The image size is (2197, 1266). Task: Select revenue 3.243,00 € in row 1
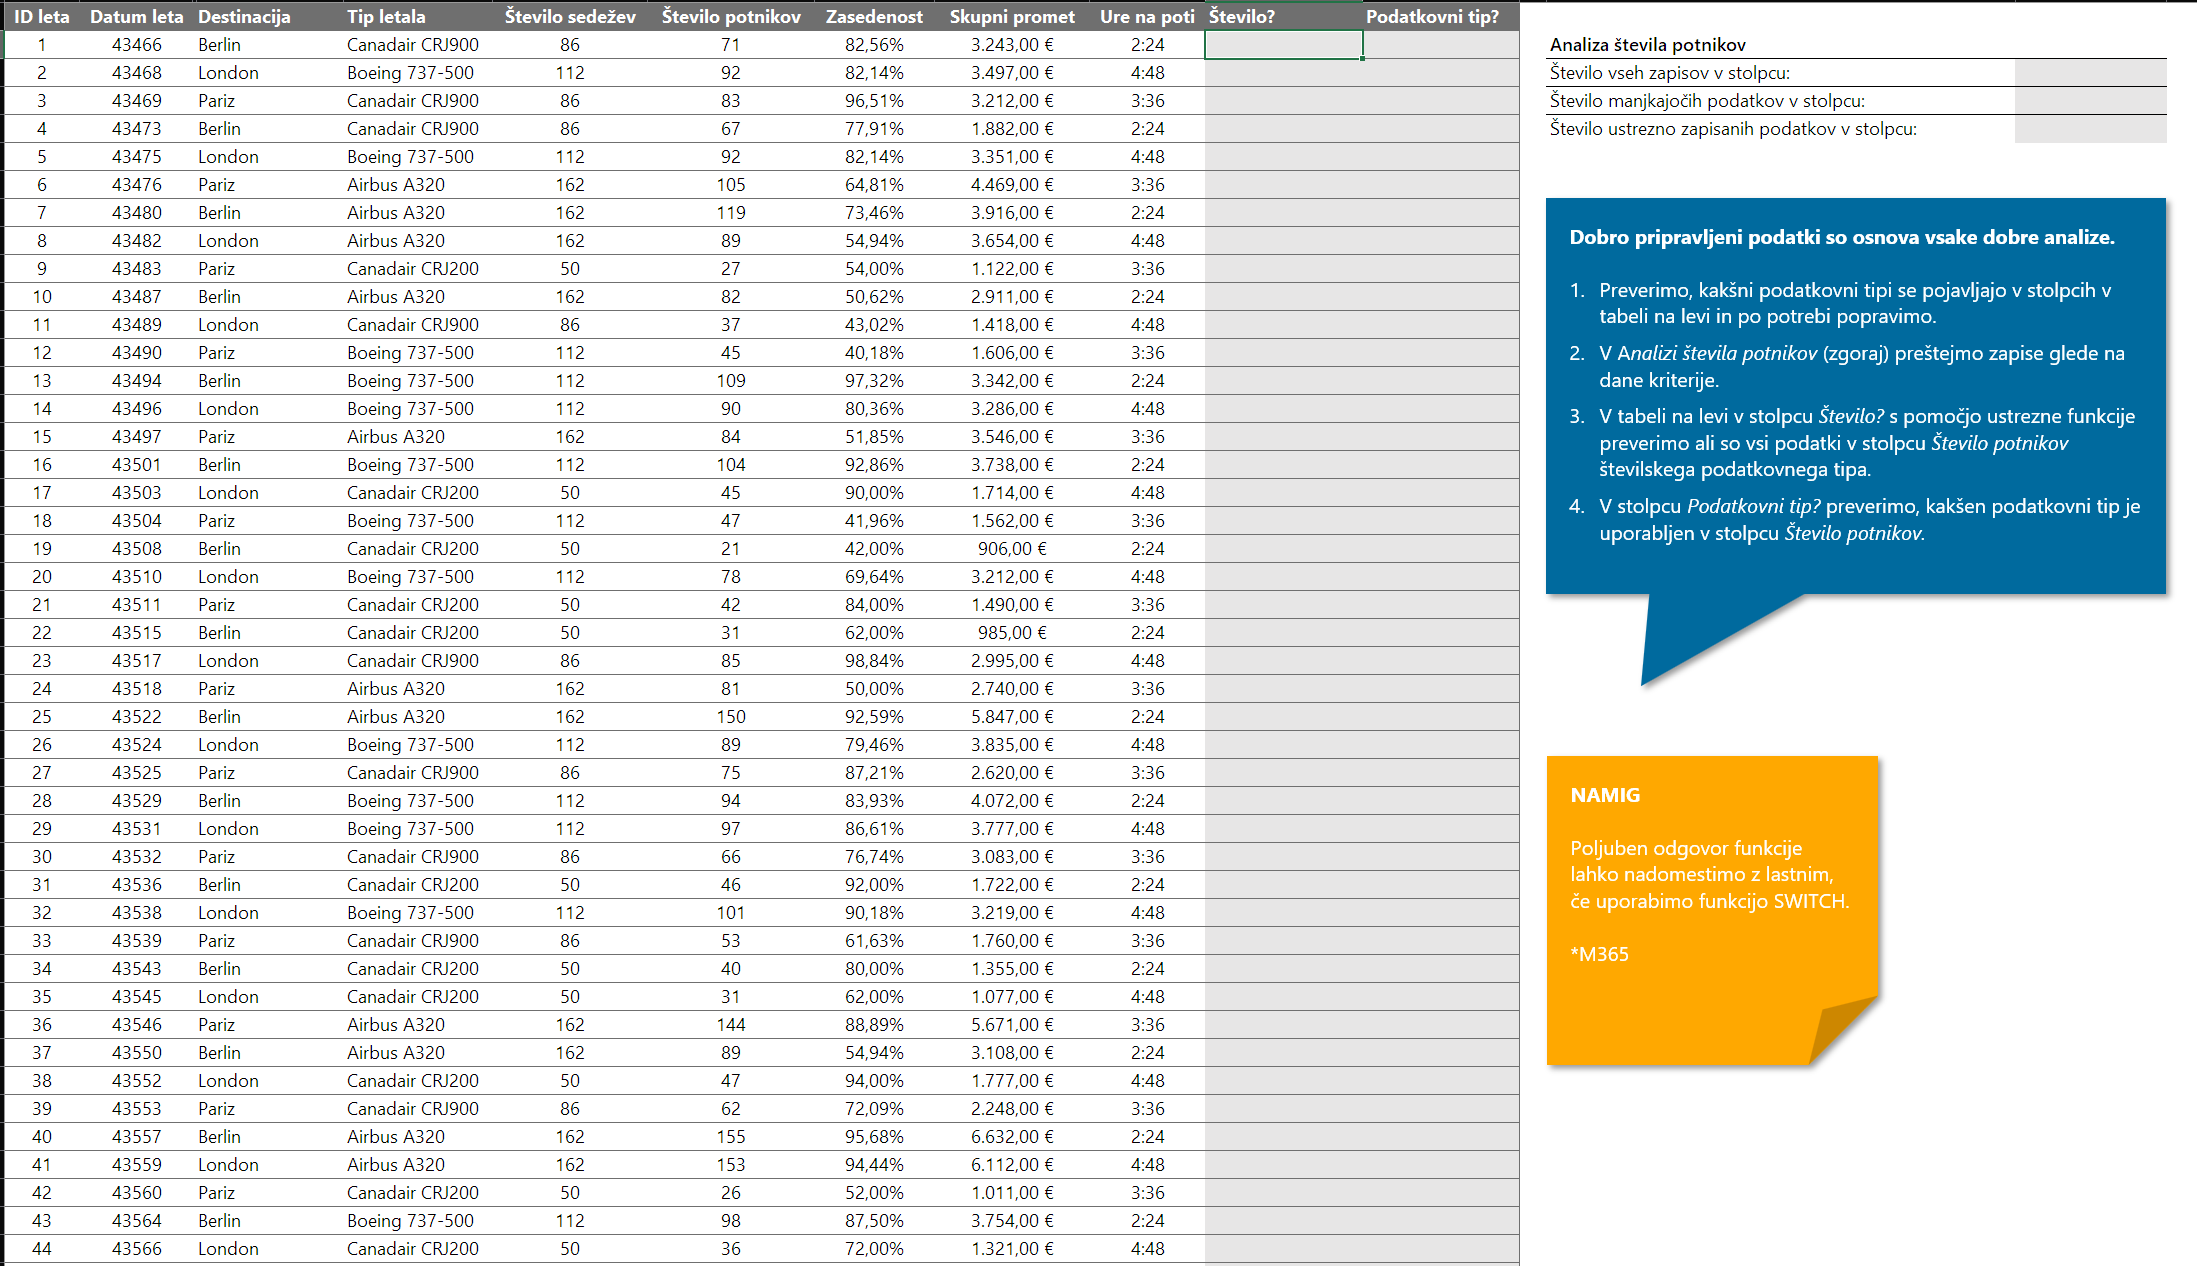[1012, 45]
